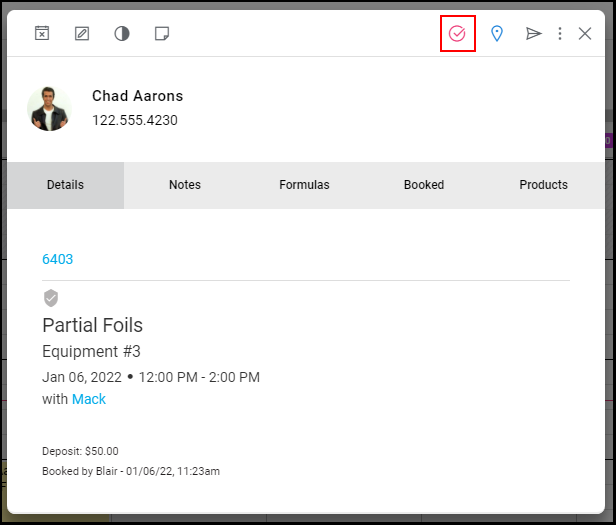616x525 pixels.
Task: Open the Formulas tab
Action: (304, 185)
